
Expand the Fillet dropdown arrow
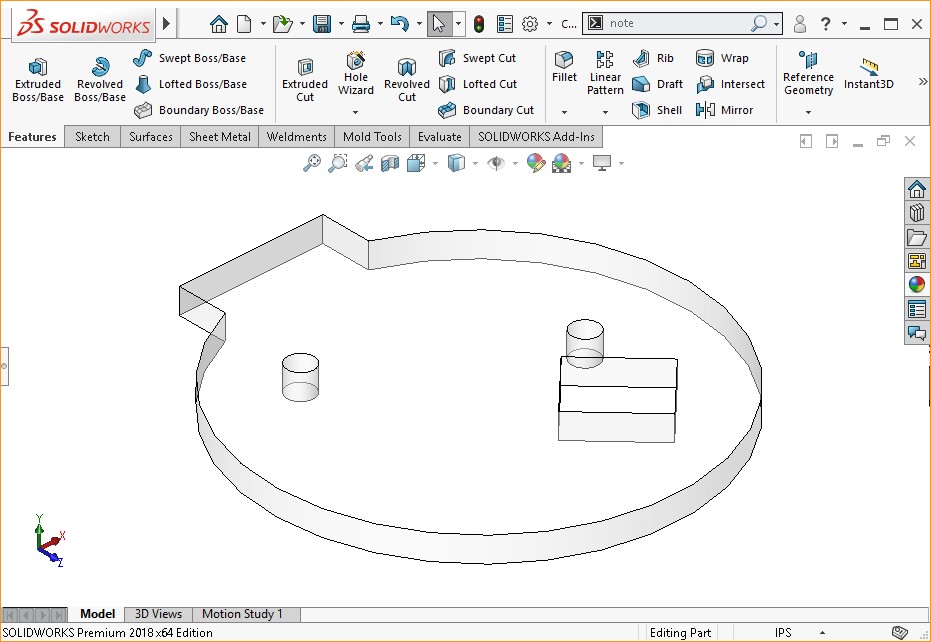pos(564,112)
